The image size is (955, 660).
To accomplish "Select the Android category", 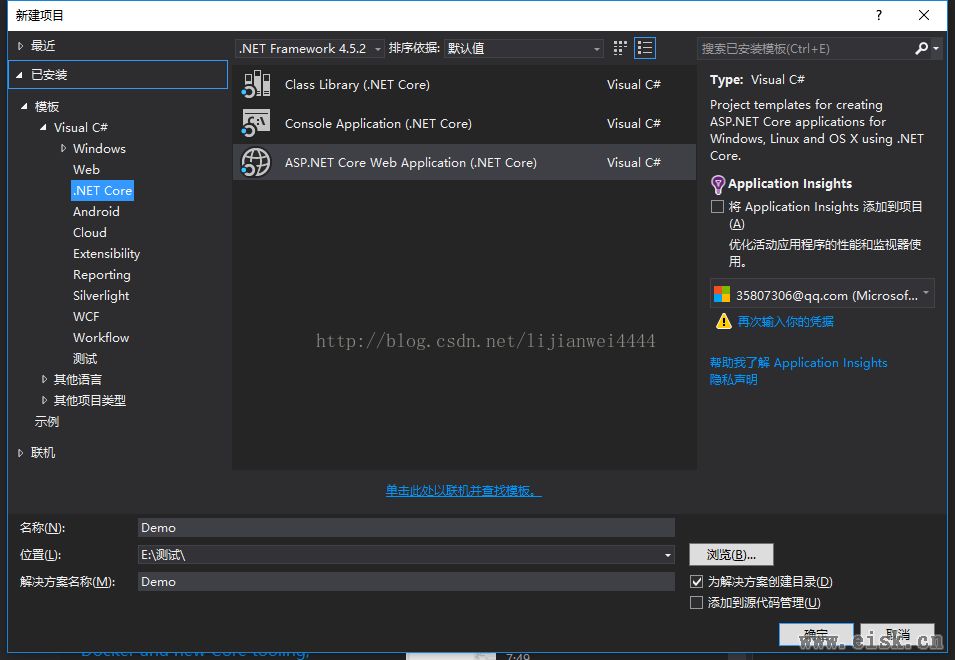I will [96, 211].
